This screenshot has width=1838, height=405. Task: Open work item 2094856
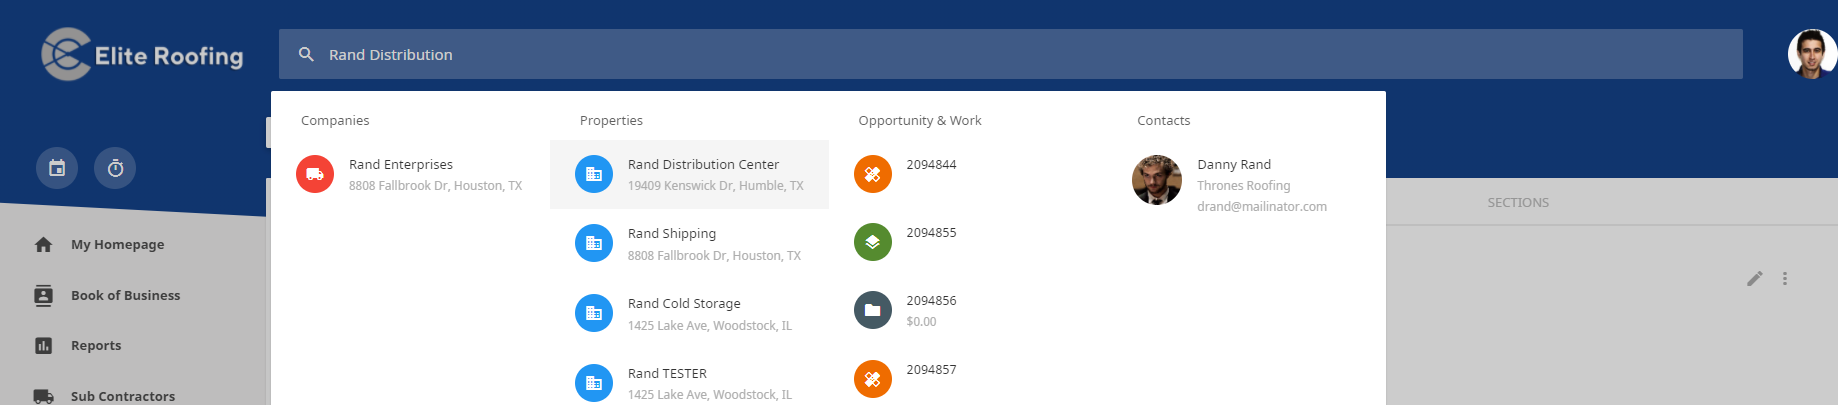click(x=931, y=300)
